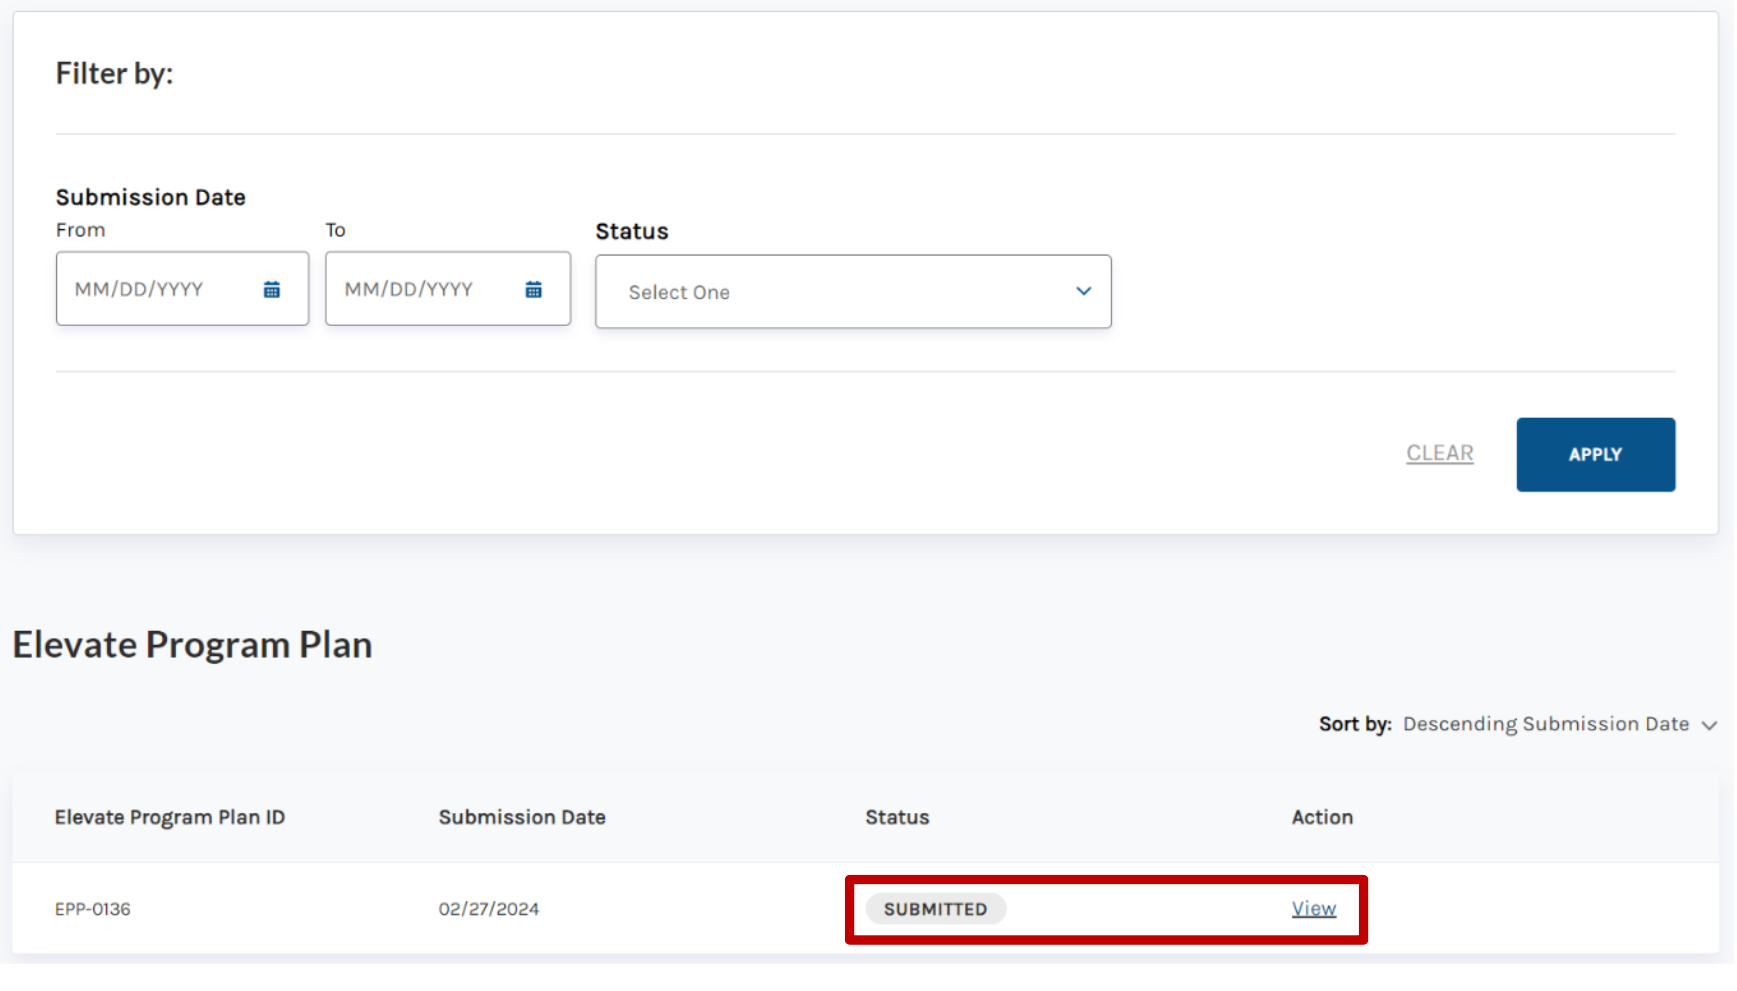Select the EPP-0136 plan ID text

(94, 909)
